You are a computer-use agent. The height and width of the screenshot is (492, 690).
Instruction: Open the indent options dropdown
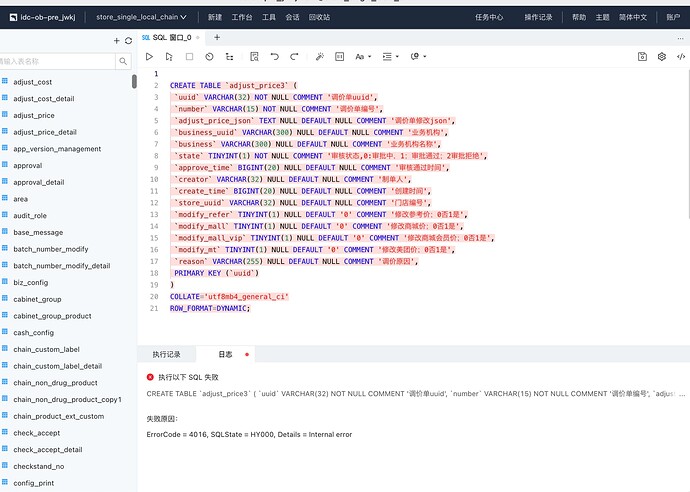[390, 56]
